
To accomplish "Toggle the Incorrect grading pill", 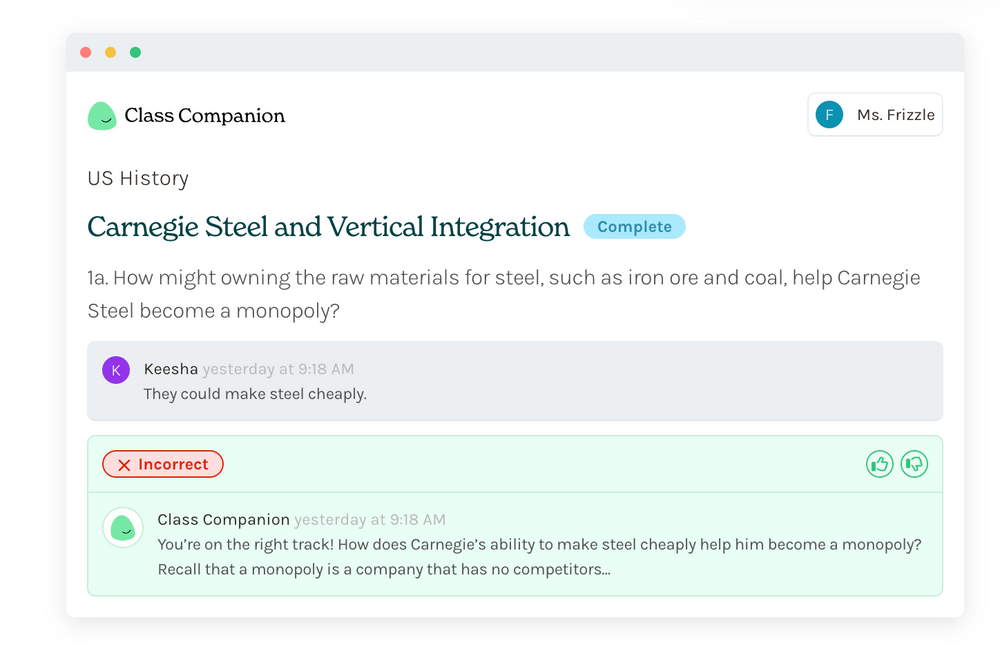I will [162, 464].
